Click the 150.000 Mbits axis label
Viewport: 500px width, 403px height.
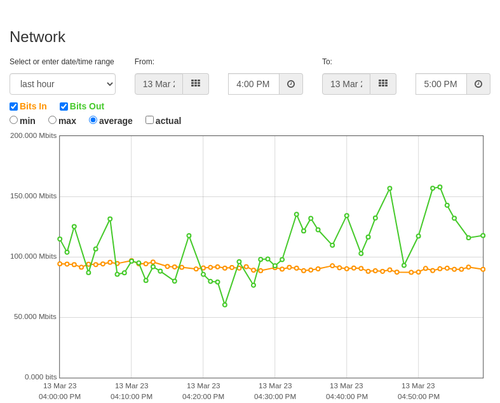(x=33, y=196)
